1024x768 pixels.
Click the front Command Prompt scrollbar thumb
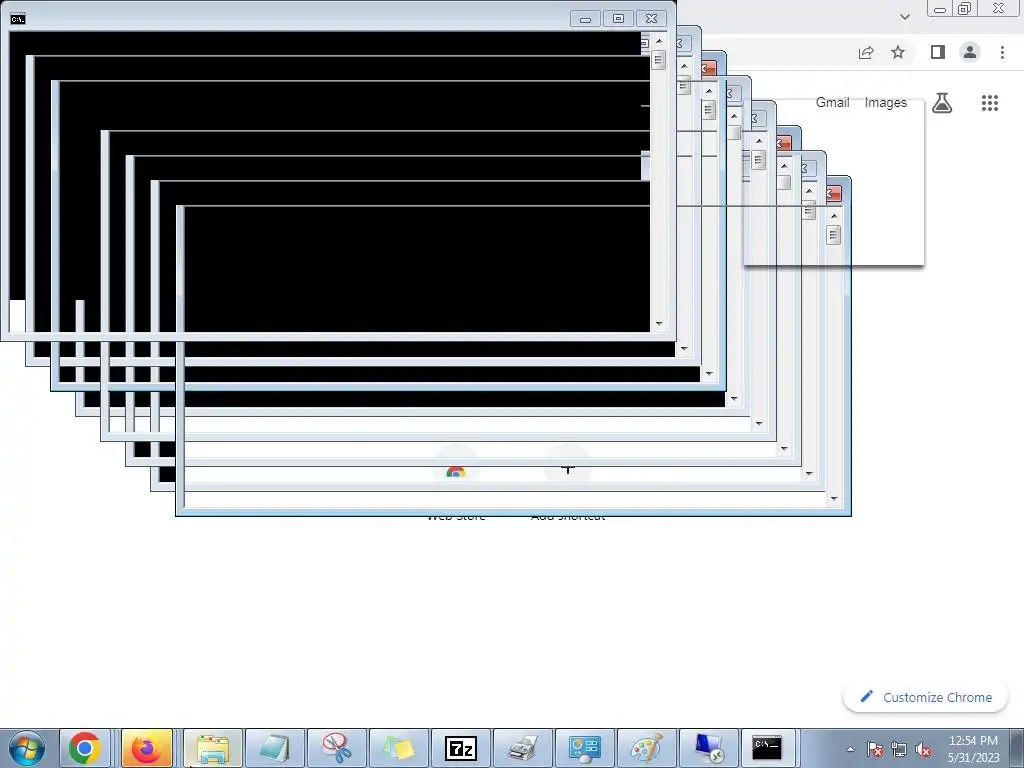[658, 60]
